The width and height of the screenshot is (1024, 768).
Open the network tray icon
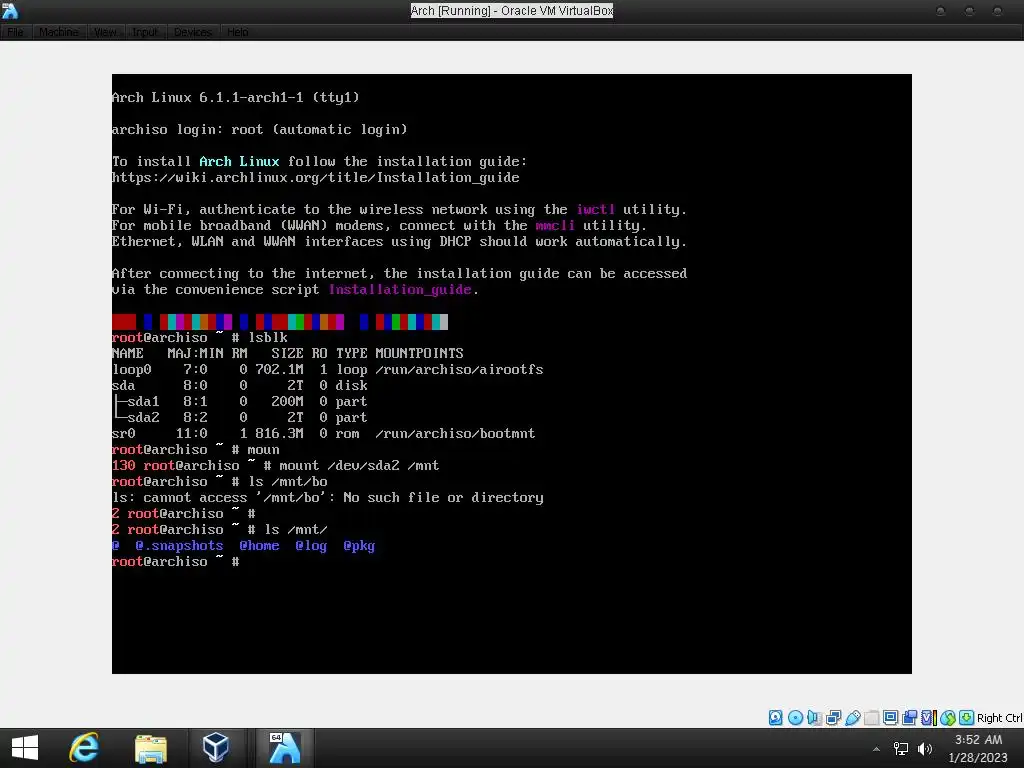point(901,749)
